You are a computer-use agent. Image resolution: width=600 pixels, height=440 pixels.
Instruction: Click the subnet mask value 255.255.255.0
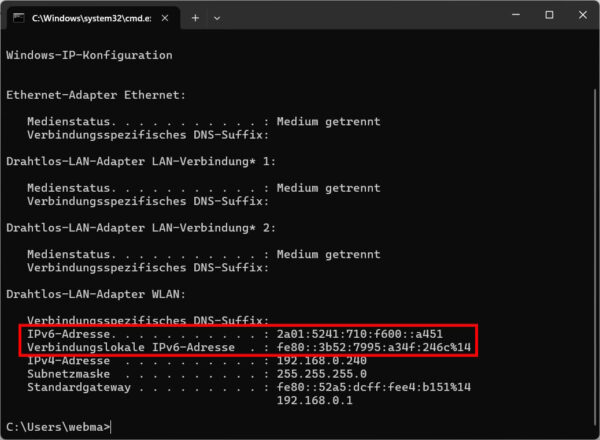(321, 373)
